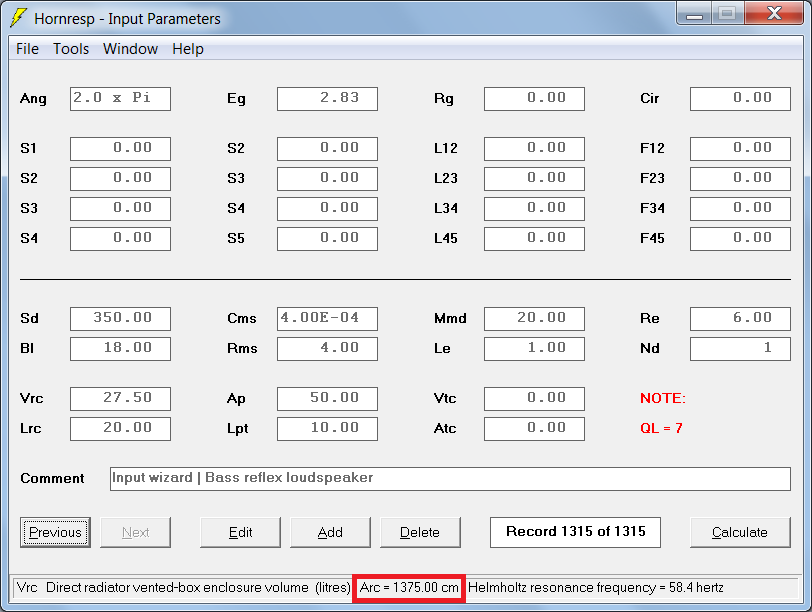Select the Nd field showing 1

coord(741,349)
